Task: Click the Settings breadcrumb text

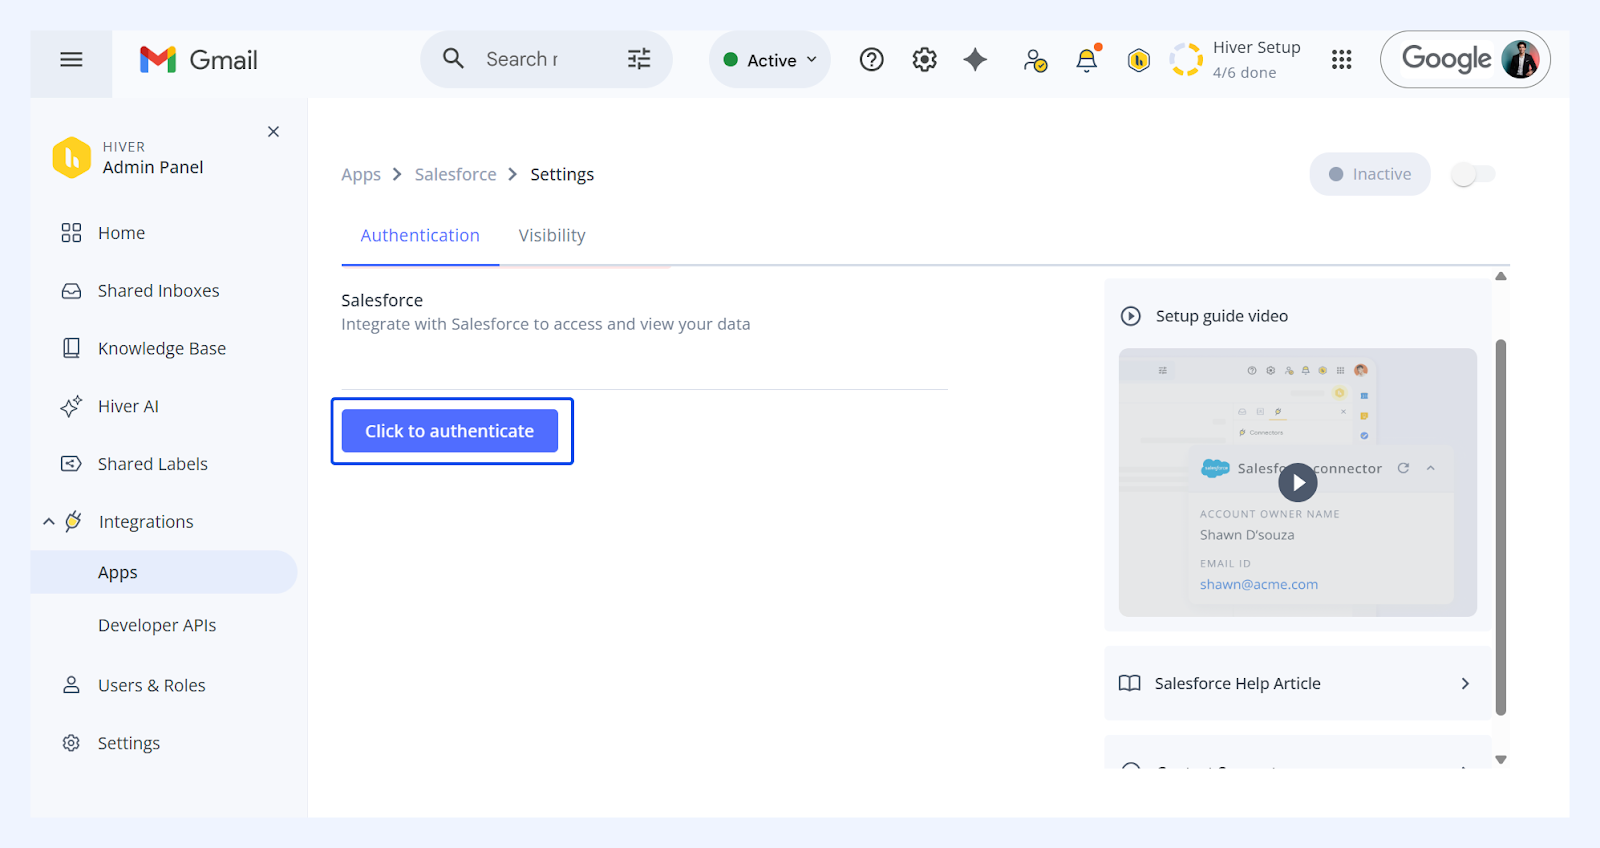Action: (562, 175)
